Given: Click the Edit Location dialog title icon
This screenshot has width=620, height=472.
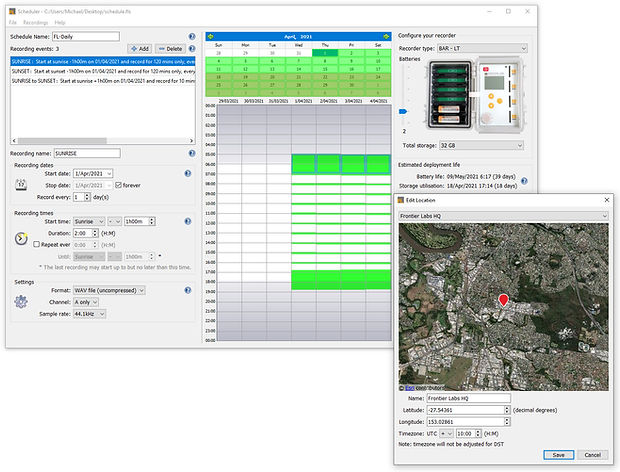Looking at the screenshot, I should (401, 200).
